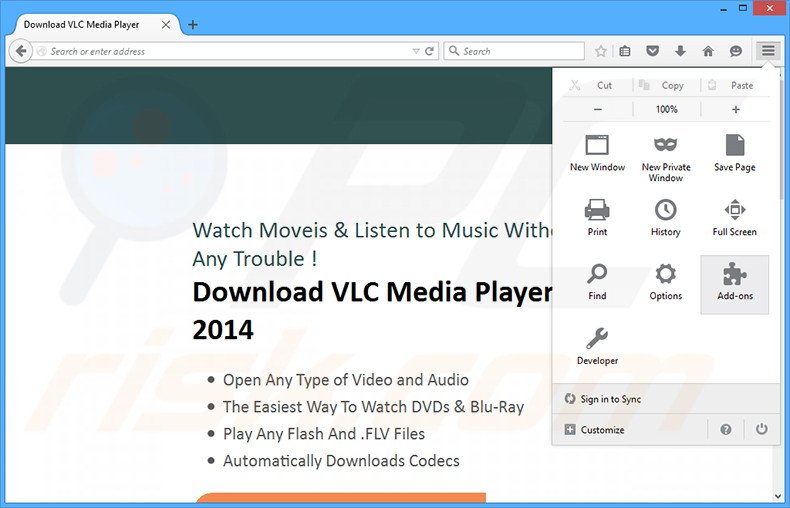Show bookmarks list icon
Screen dimensions: 790x508
tap(625, 51)
